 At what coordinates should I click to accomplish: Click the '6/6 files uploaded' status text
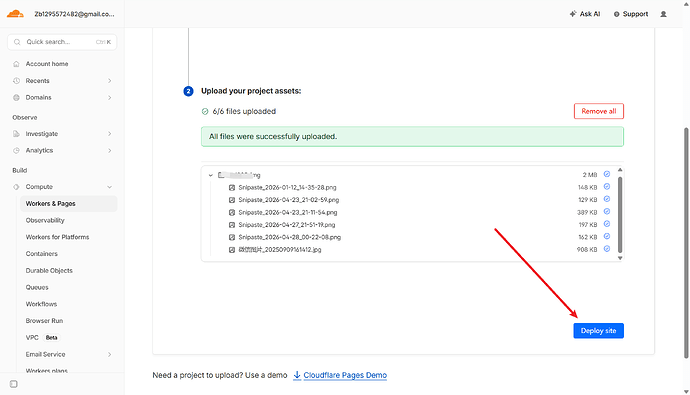click(244, 112)
